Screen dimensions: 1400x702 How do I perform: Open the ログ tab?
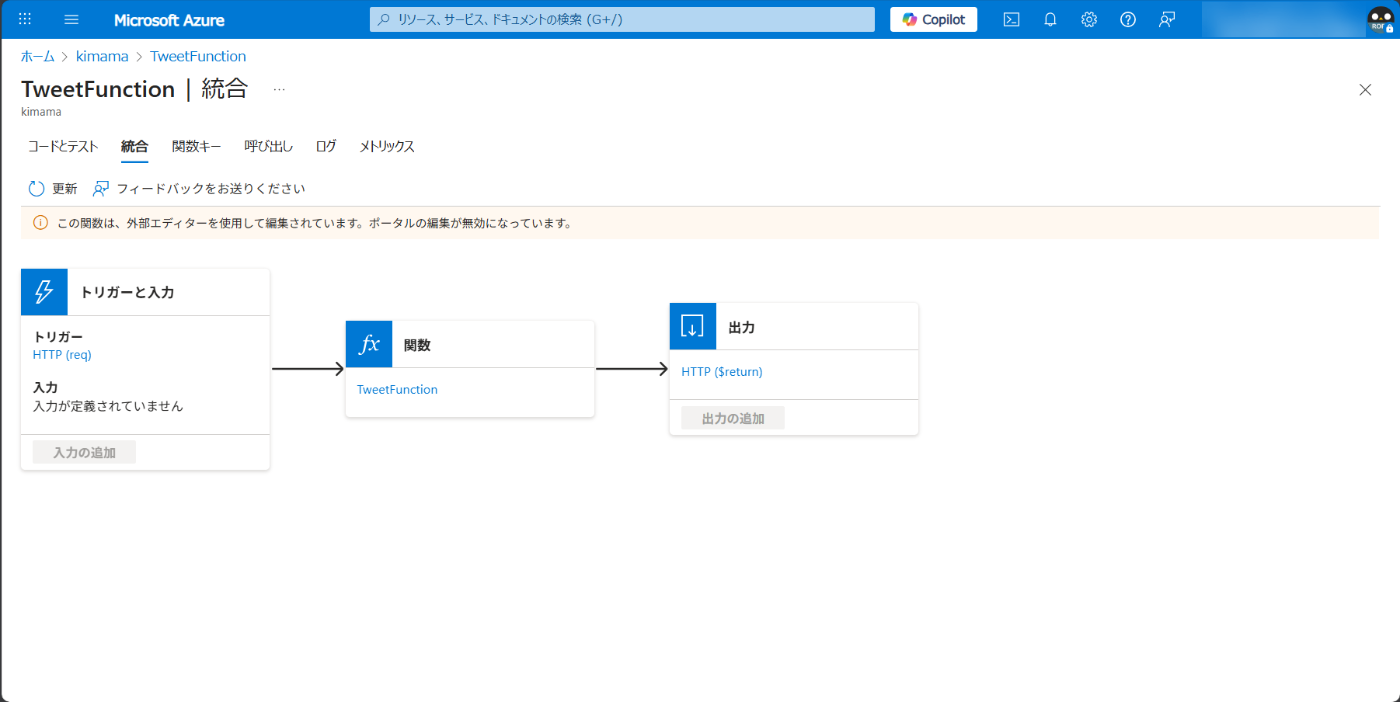(326, 146)
